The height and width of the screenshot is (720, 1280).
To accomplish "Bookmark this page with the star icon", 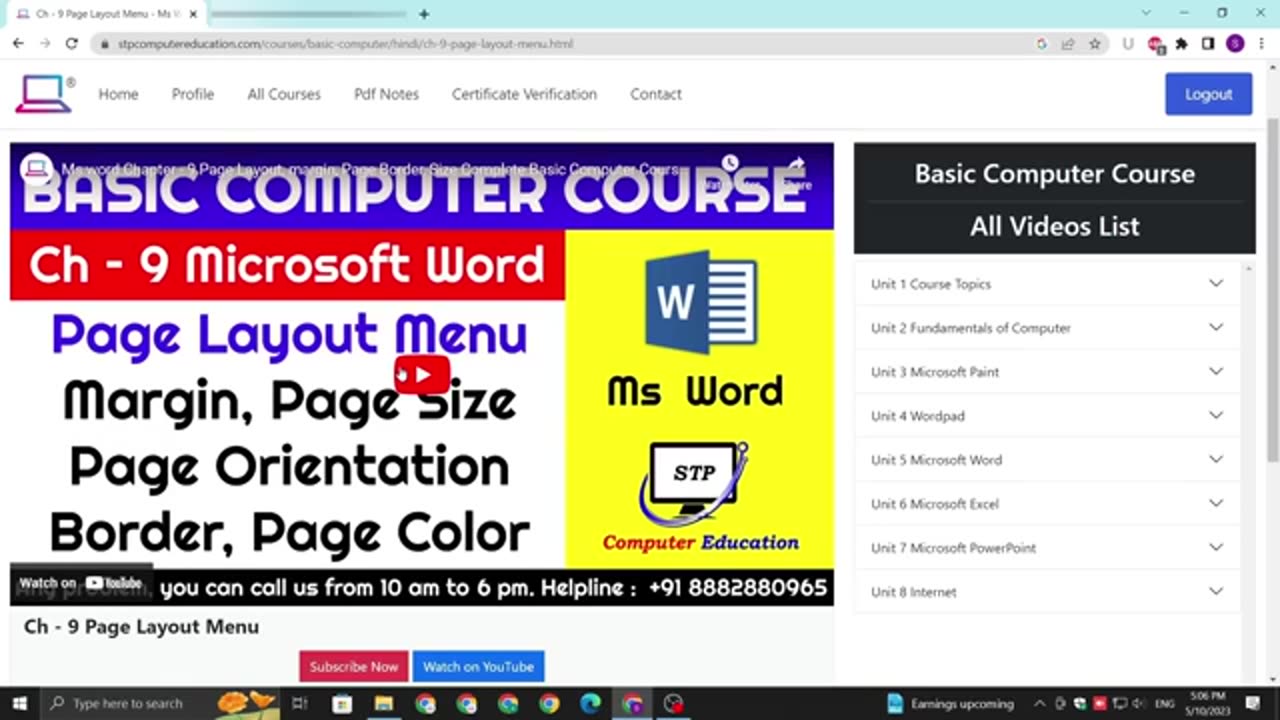I will point(1095,44).
